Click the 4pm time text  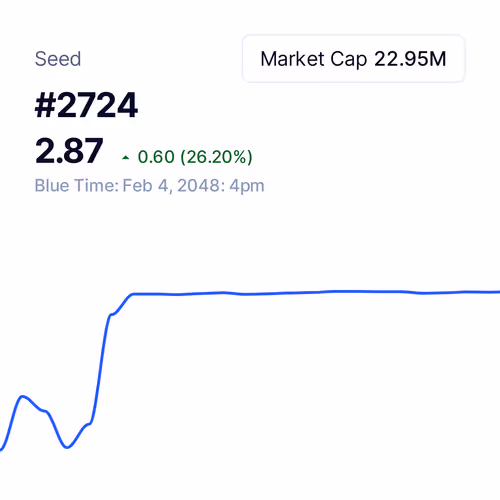(247, 186)
